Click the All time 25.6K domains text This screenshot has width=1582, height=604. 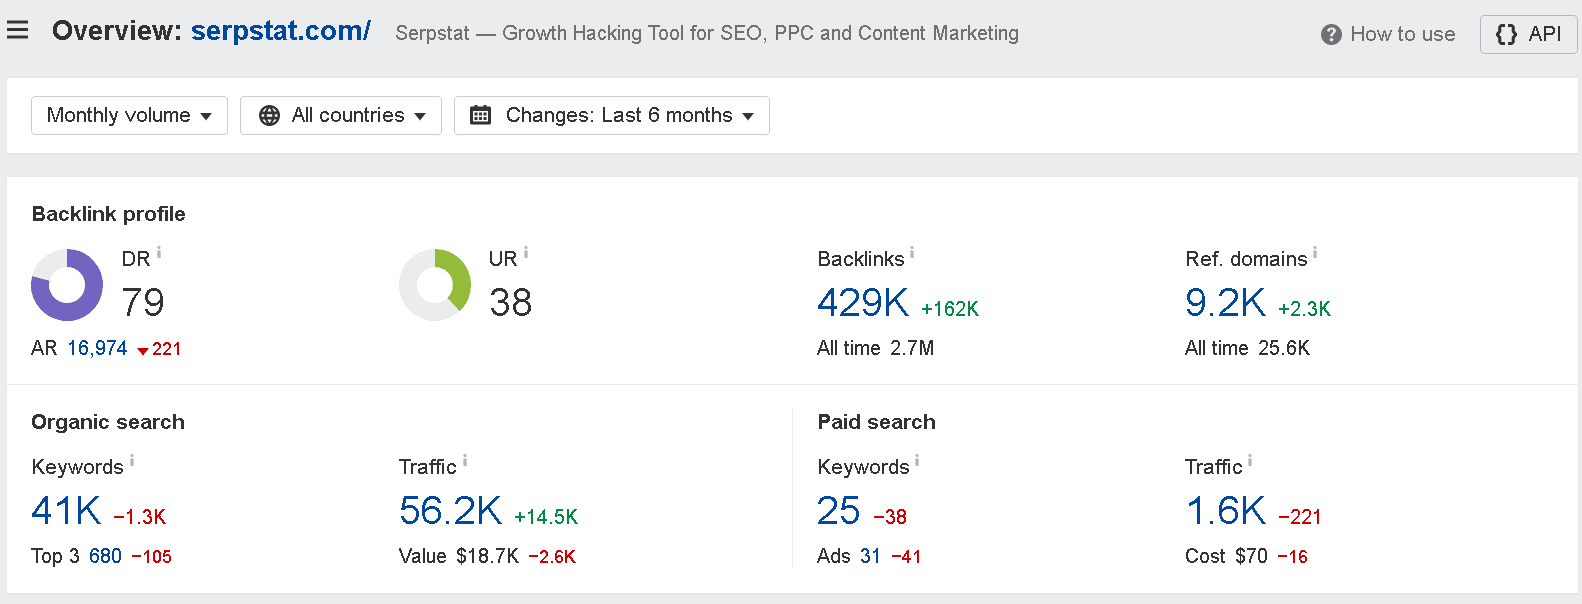pyautogui.click(x=1247, y=348)
